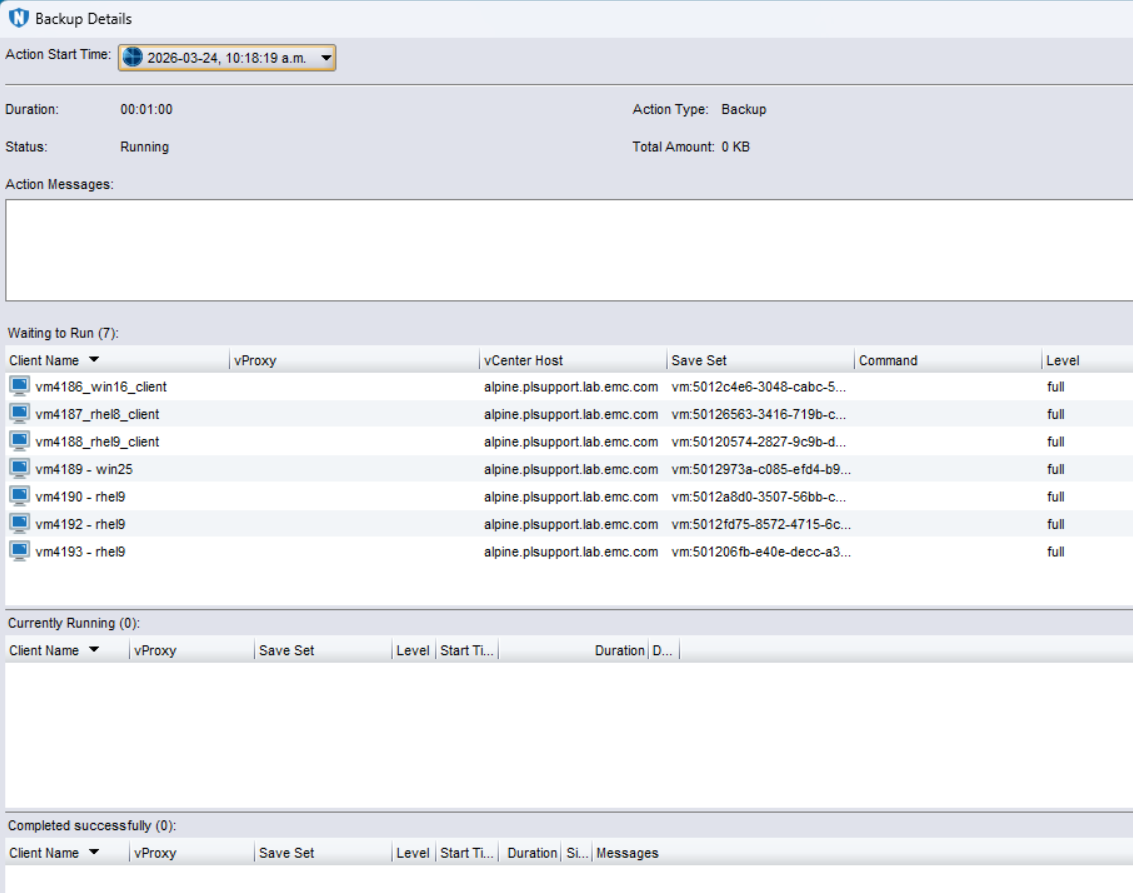Viewport: 1133px width, 893px height.
Task: Click Duration header in Completed successfully table
Action: click(532, 853)
